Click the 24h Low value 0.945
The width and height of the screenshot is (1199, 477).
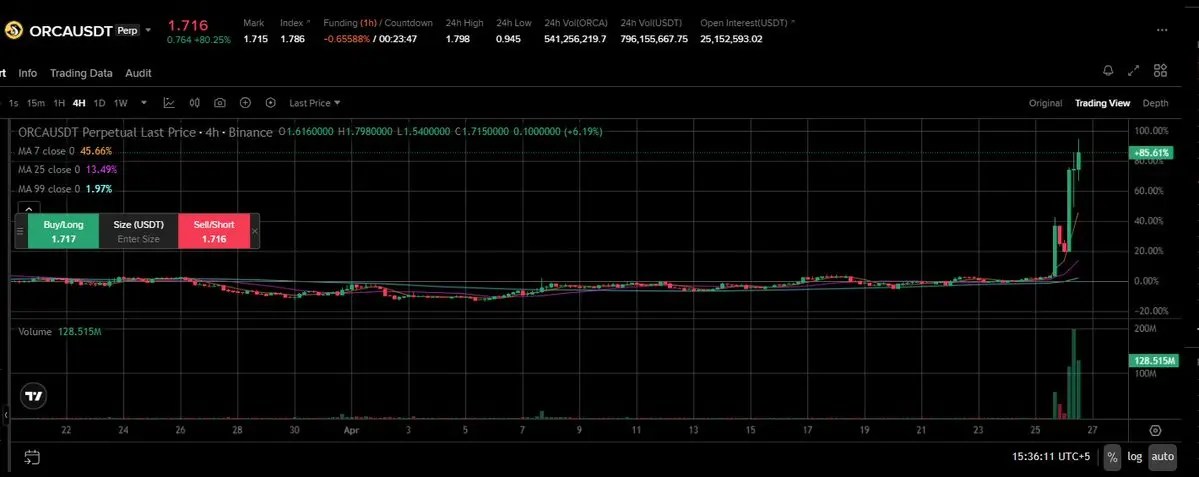coord(508,39)
